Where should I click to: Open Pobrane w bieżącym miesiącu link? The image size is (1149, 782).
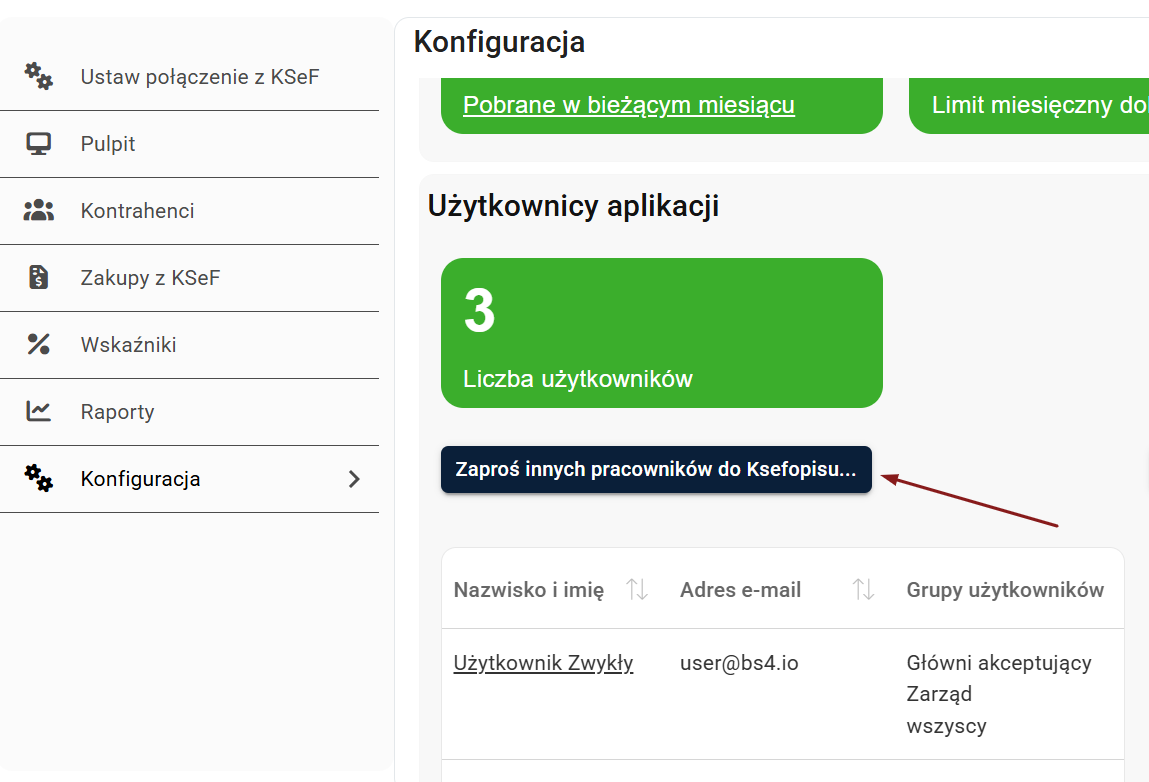pyautogui.click(x=628, y=105)
